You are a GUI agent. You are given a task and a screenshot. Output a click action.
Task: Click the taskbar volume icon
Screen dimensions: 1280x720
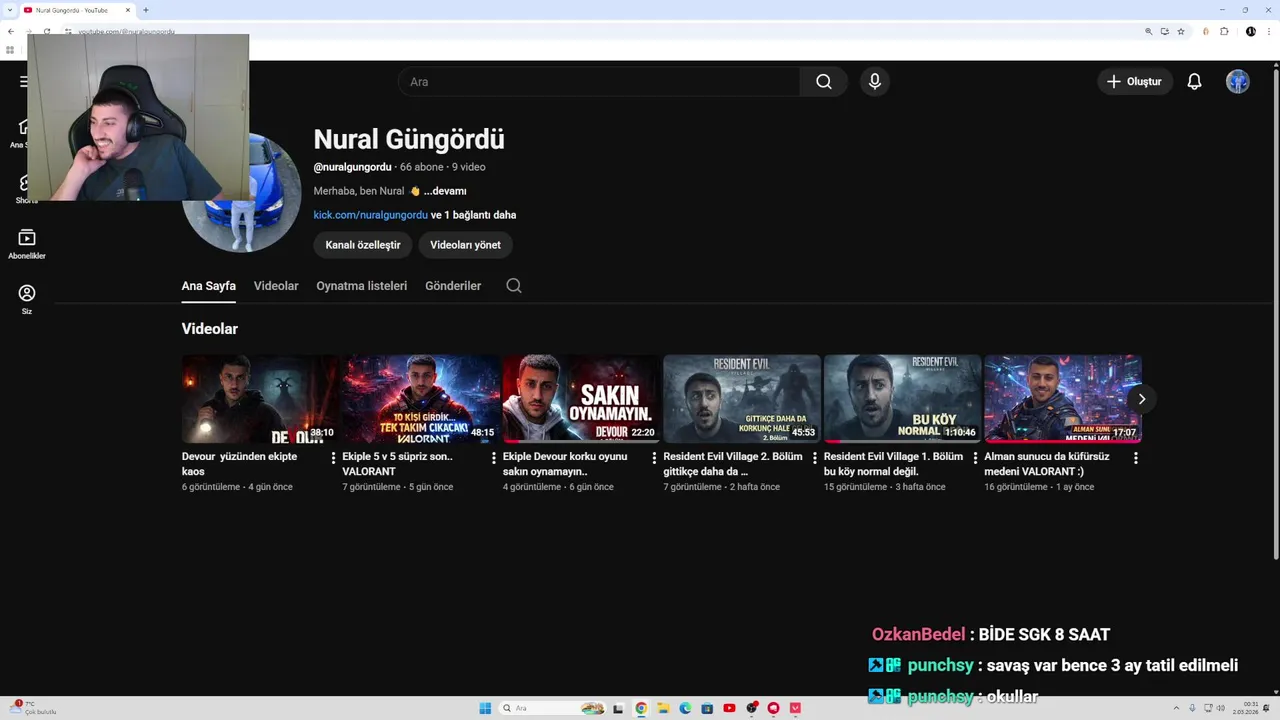[x=1221, y=708]
